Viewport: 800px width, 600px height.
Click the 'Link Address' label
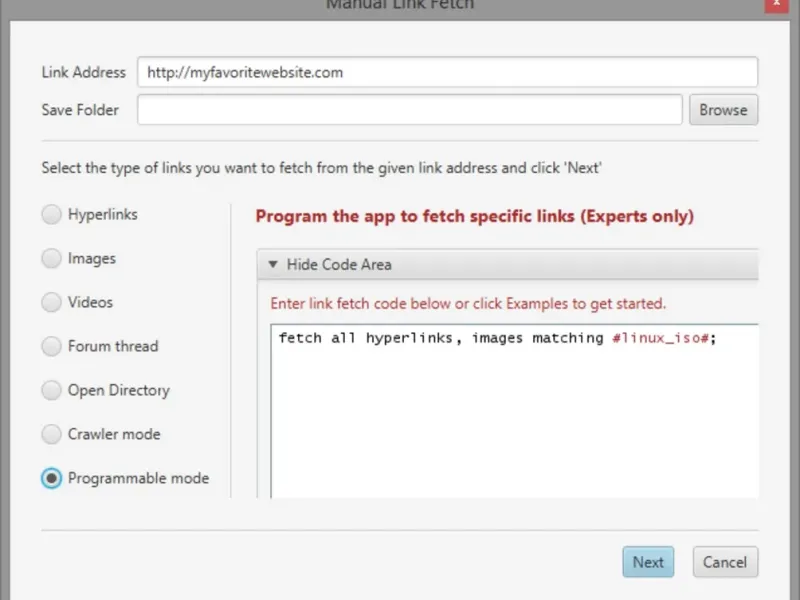pos(84,72)
